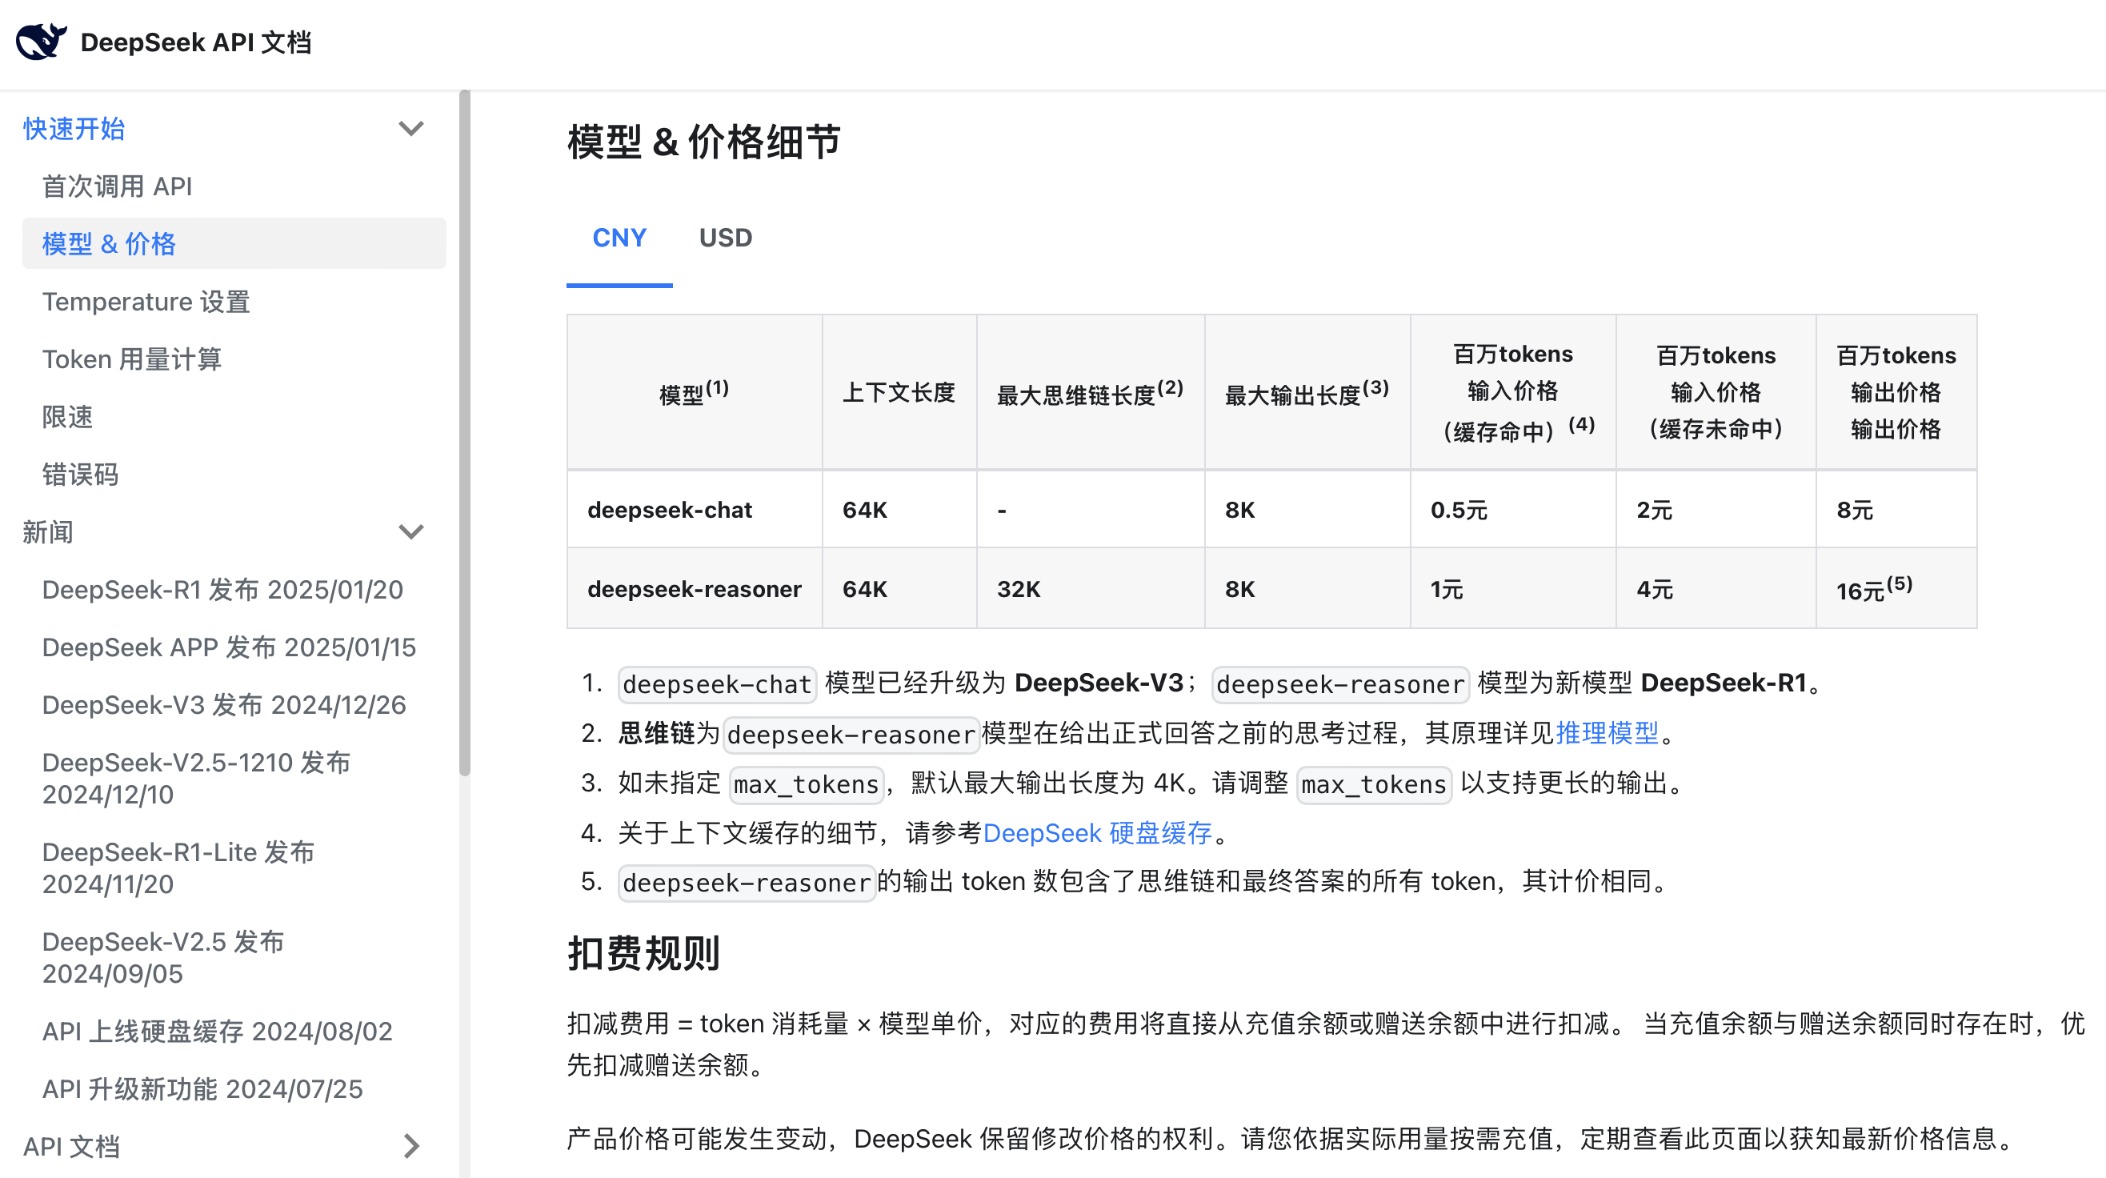Open the 限速 documentation page
This screenshot has height=1178, width=2106.
click(66, 417)
